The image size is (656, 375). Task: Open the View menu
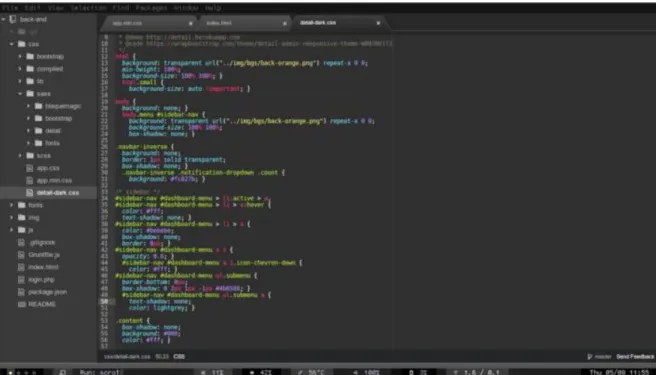tap(55, 8)
